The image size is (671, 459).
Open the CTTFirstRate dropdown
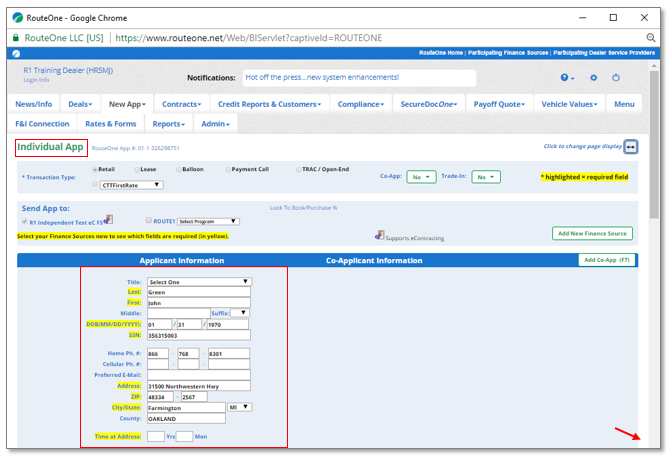(x=132, y=185)
